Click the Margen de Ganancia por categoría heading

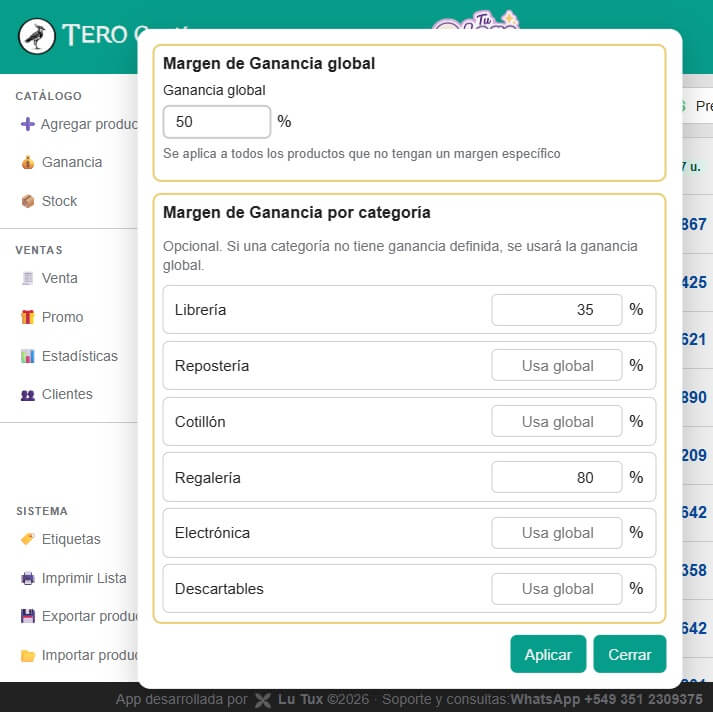tap(296, 212)
